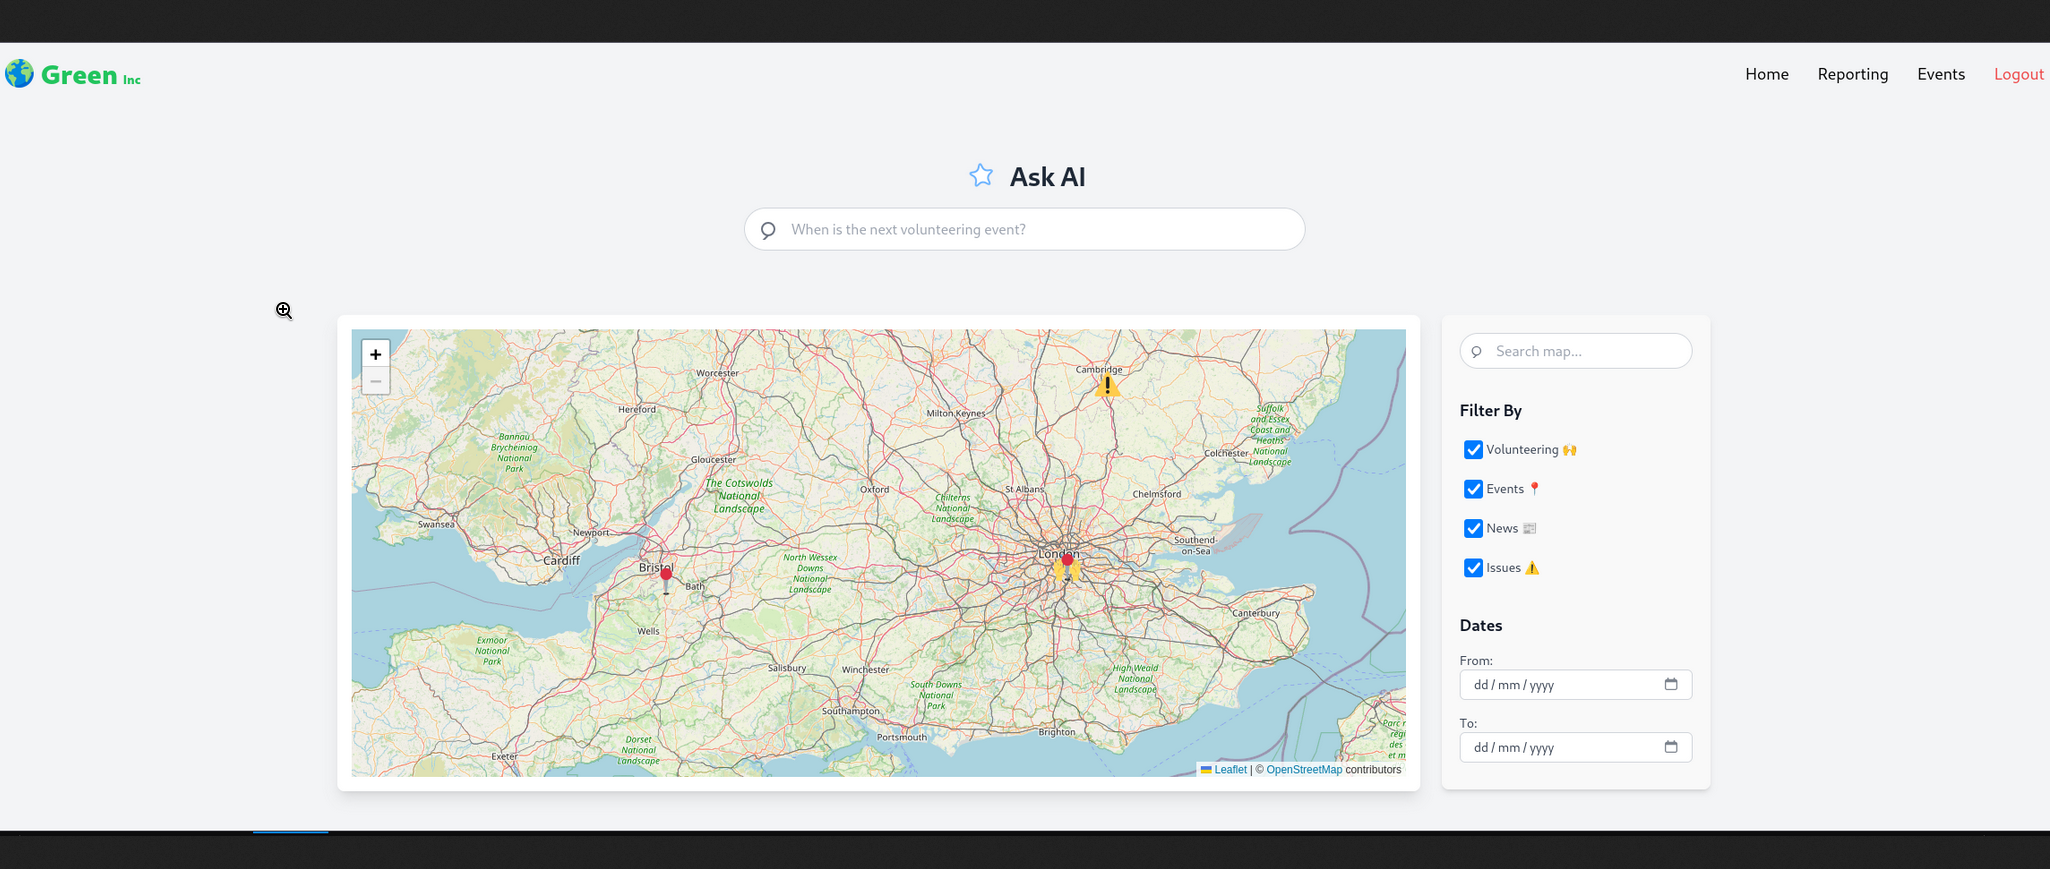Open the To date calendar picker
This screenshot has width=2050, height=869.
pos(1670,747)
